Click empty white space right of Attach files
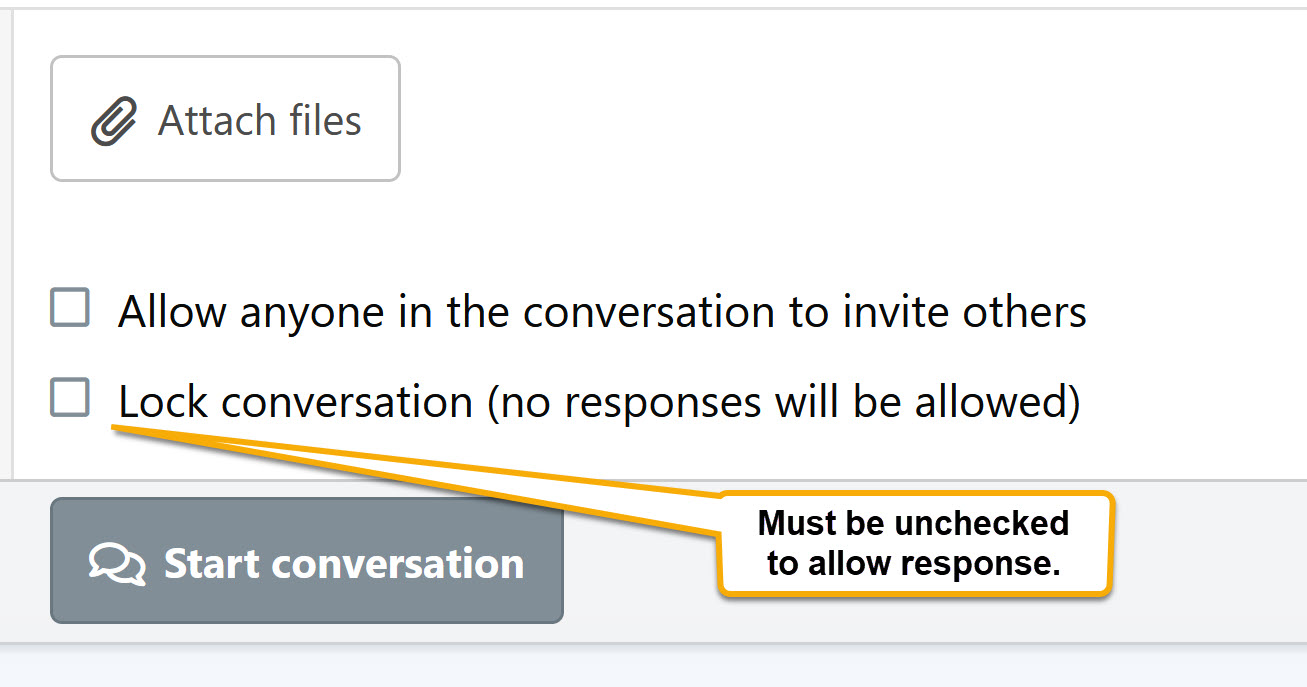Viewport: 1307px width, 687px height. [800, 119]
